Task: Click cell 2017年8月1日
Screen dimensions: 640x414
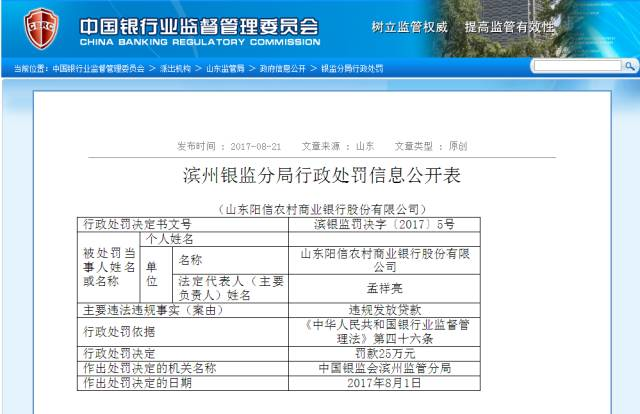Action: (x=384, y=383)
